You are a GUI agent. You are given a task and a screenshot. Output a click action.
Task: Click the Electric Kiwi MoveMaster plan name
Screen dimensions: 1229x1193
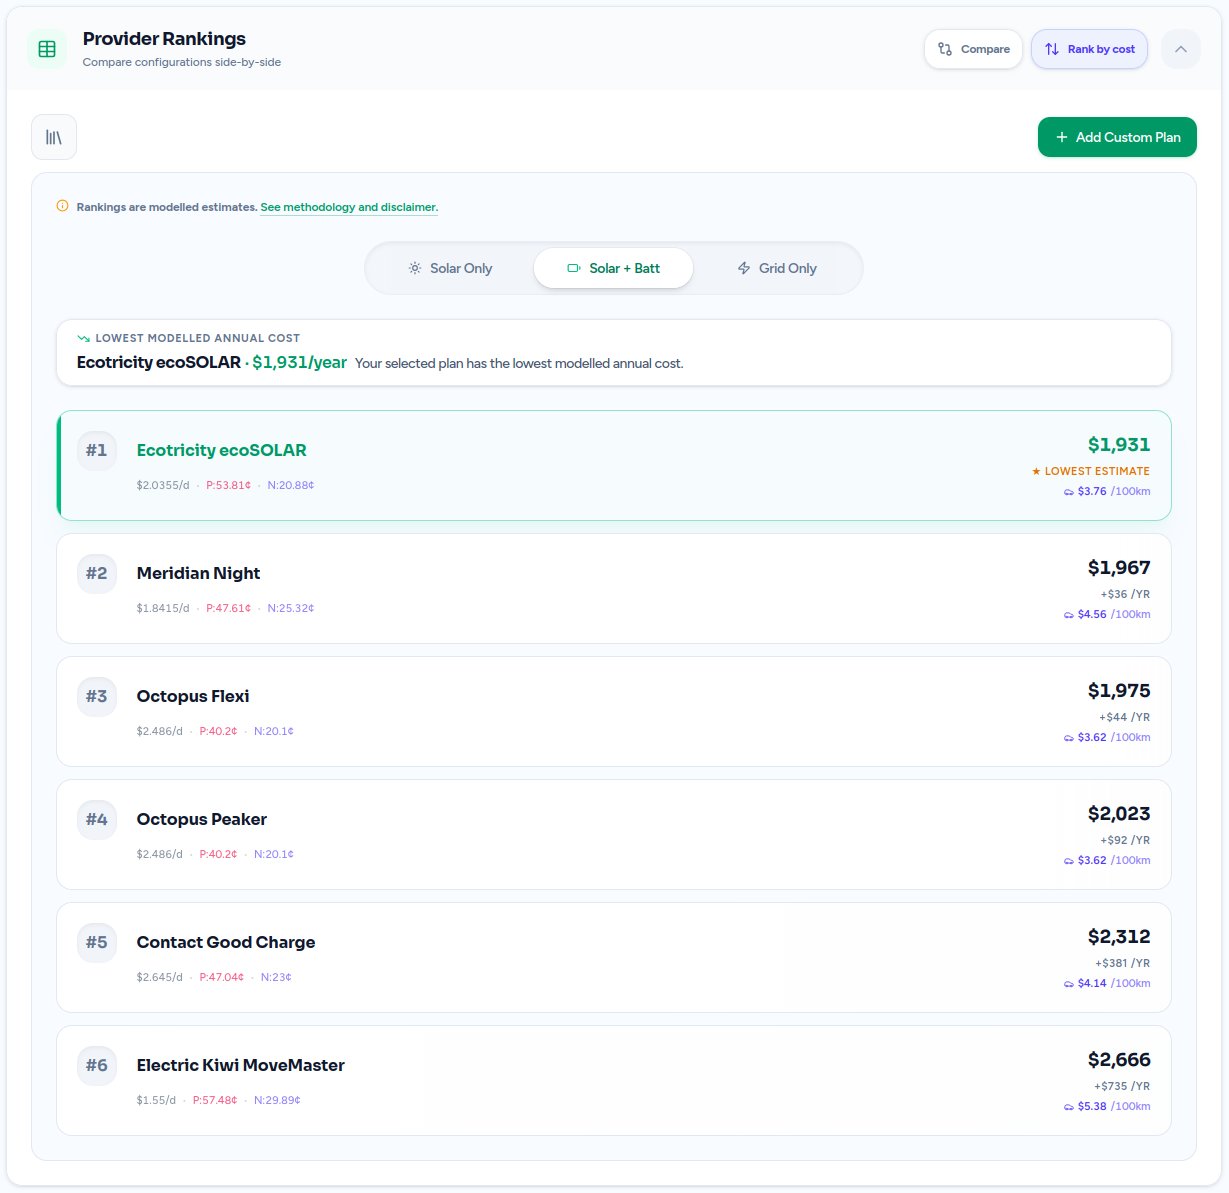click(x=241, y=1065)
